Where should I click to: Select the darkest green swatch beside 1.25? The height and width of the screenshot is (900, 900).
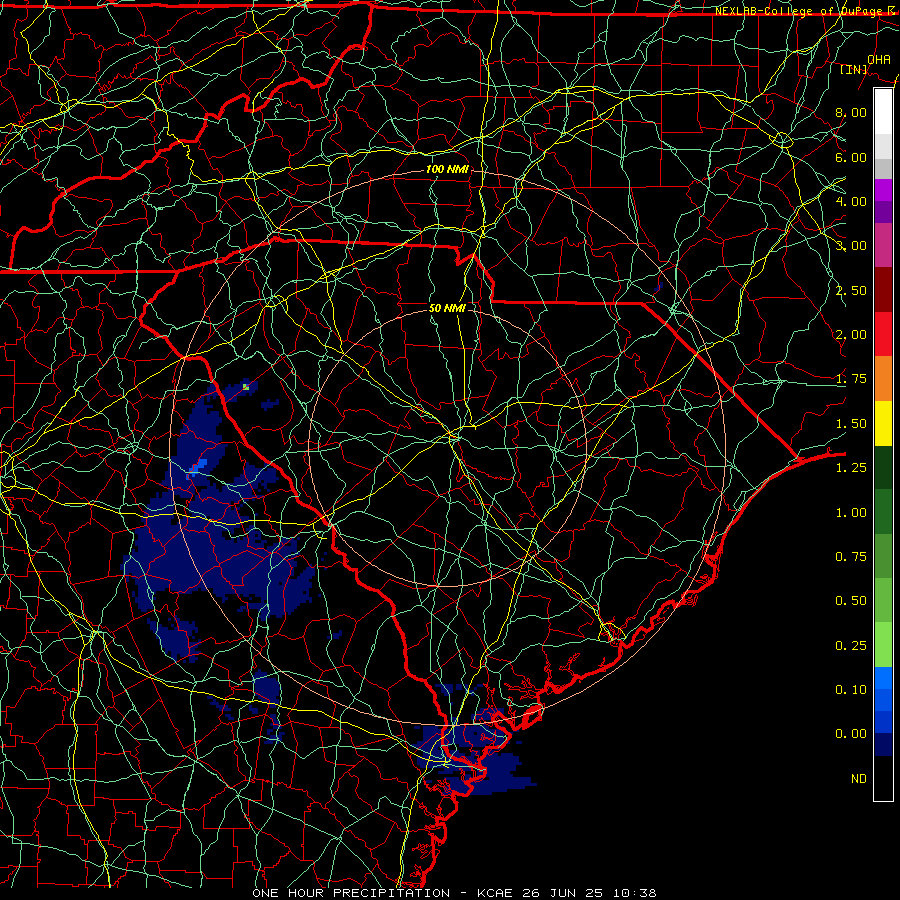[x=883, y=467]
